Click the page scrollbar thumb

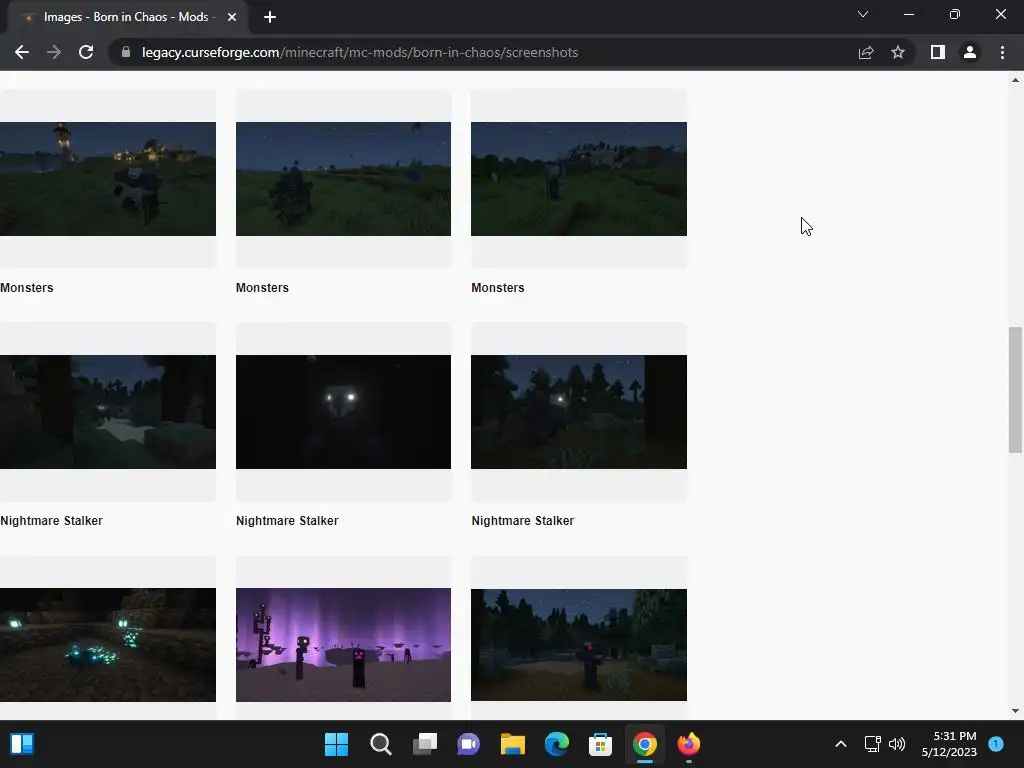pyautogui.click(x=1015, y=390)
